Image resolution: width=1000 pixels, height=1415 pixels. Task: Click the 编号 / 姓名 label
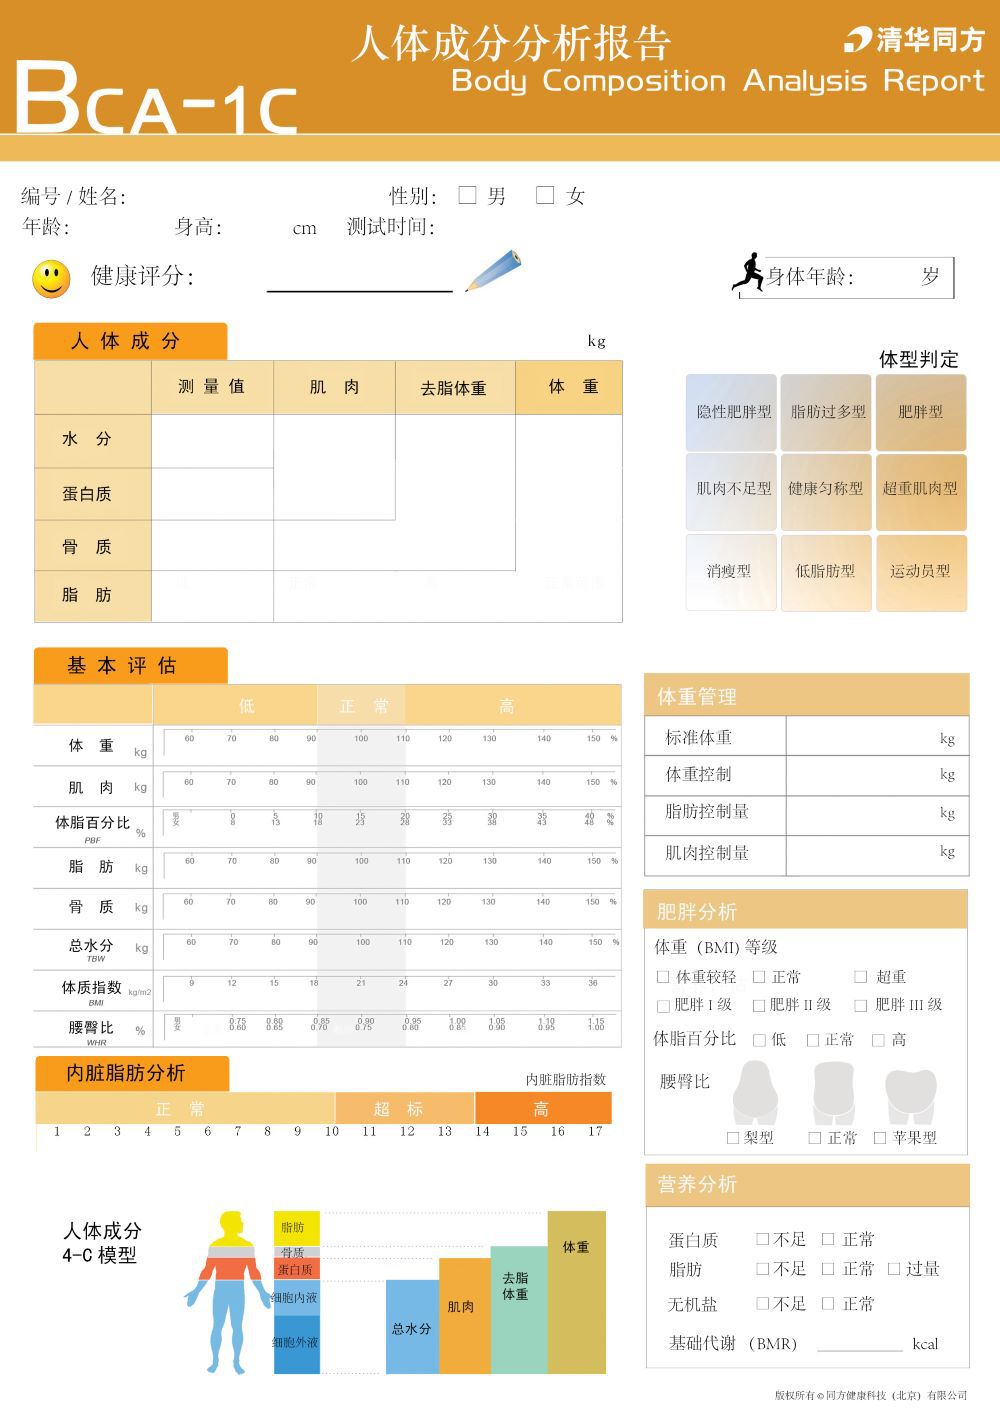pos(74,196)
